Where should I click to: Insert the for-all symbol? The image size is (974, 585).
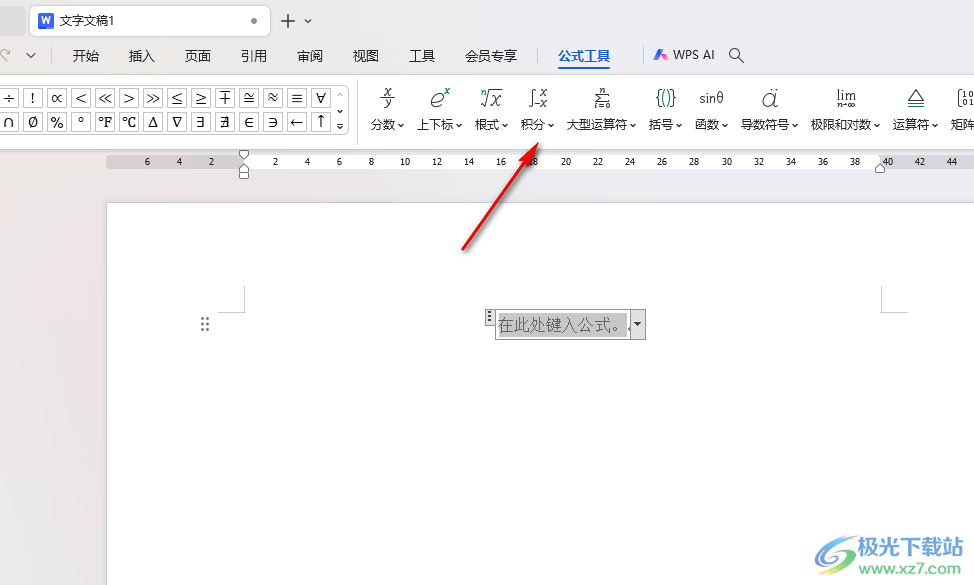coord(321,98)
